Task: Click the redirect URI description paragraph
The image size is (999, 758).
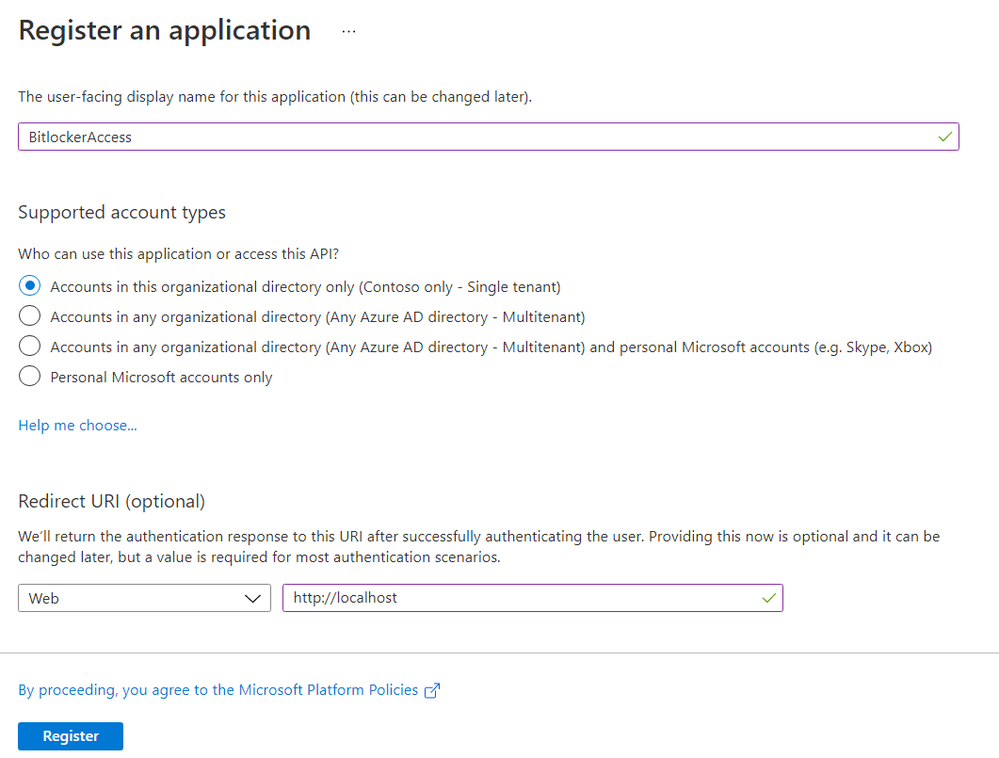Action: pyautogui.click(x=478, y=546)
